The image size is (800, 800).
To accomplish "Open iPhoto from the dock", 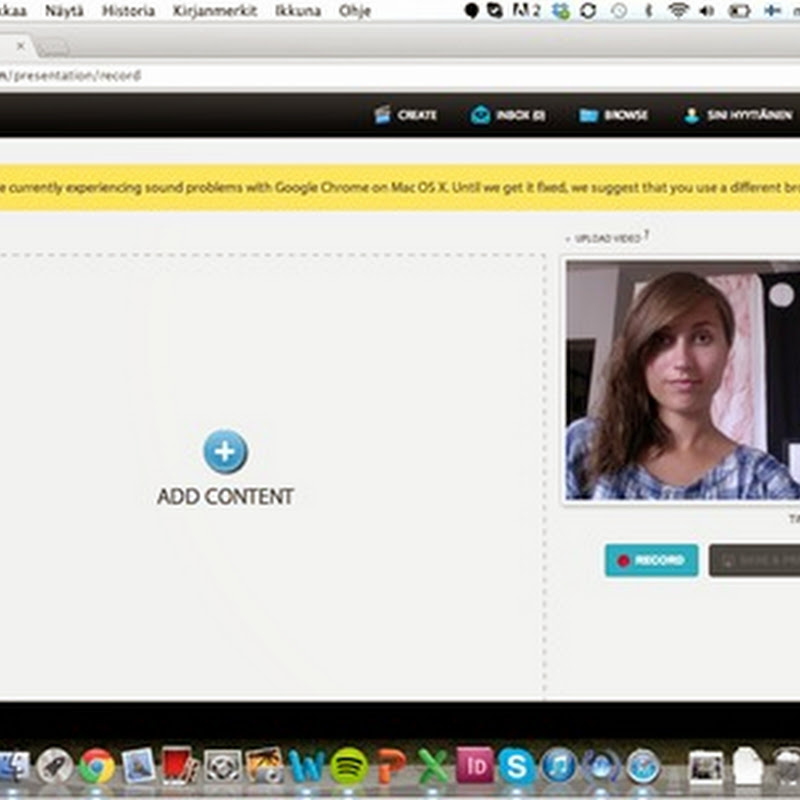I will (x=264, y=765).
